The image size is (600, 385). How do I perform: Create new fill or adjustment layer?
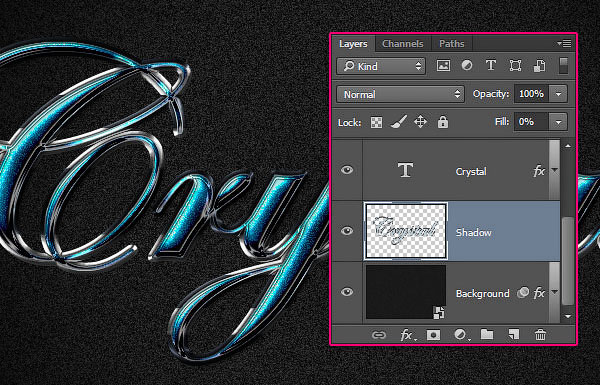tap(461, 335)
